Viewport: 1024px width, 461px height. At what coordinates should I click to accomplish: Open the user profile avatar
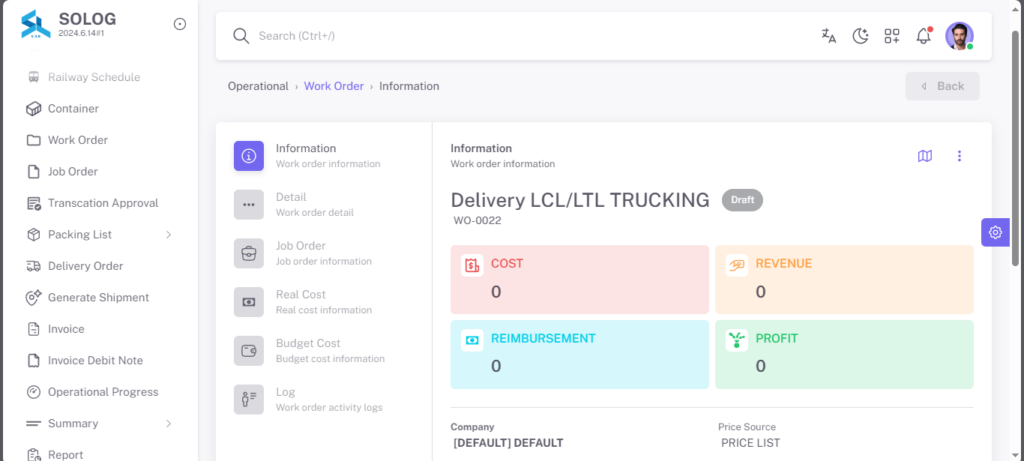[x=959, y=36]
